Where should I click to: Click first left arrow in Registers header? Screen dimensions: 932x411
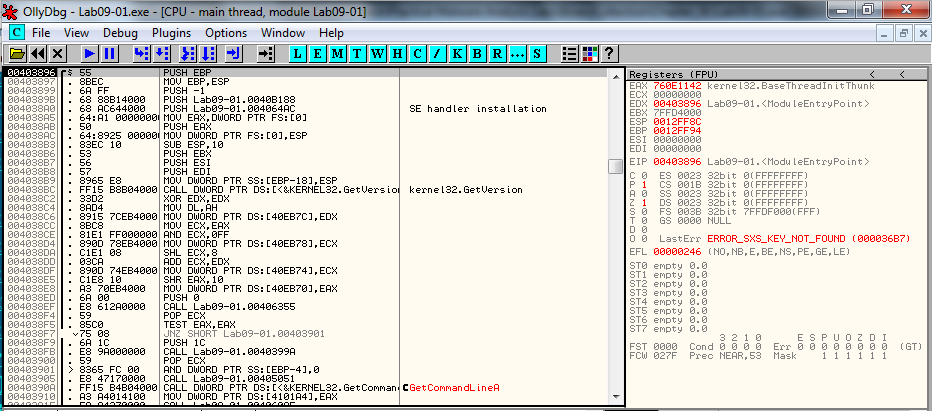pos(872,74)
